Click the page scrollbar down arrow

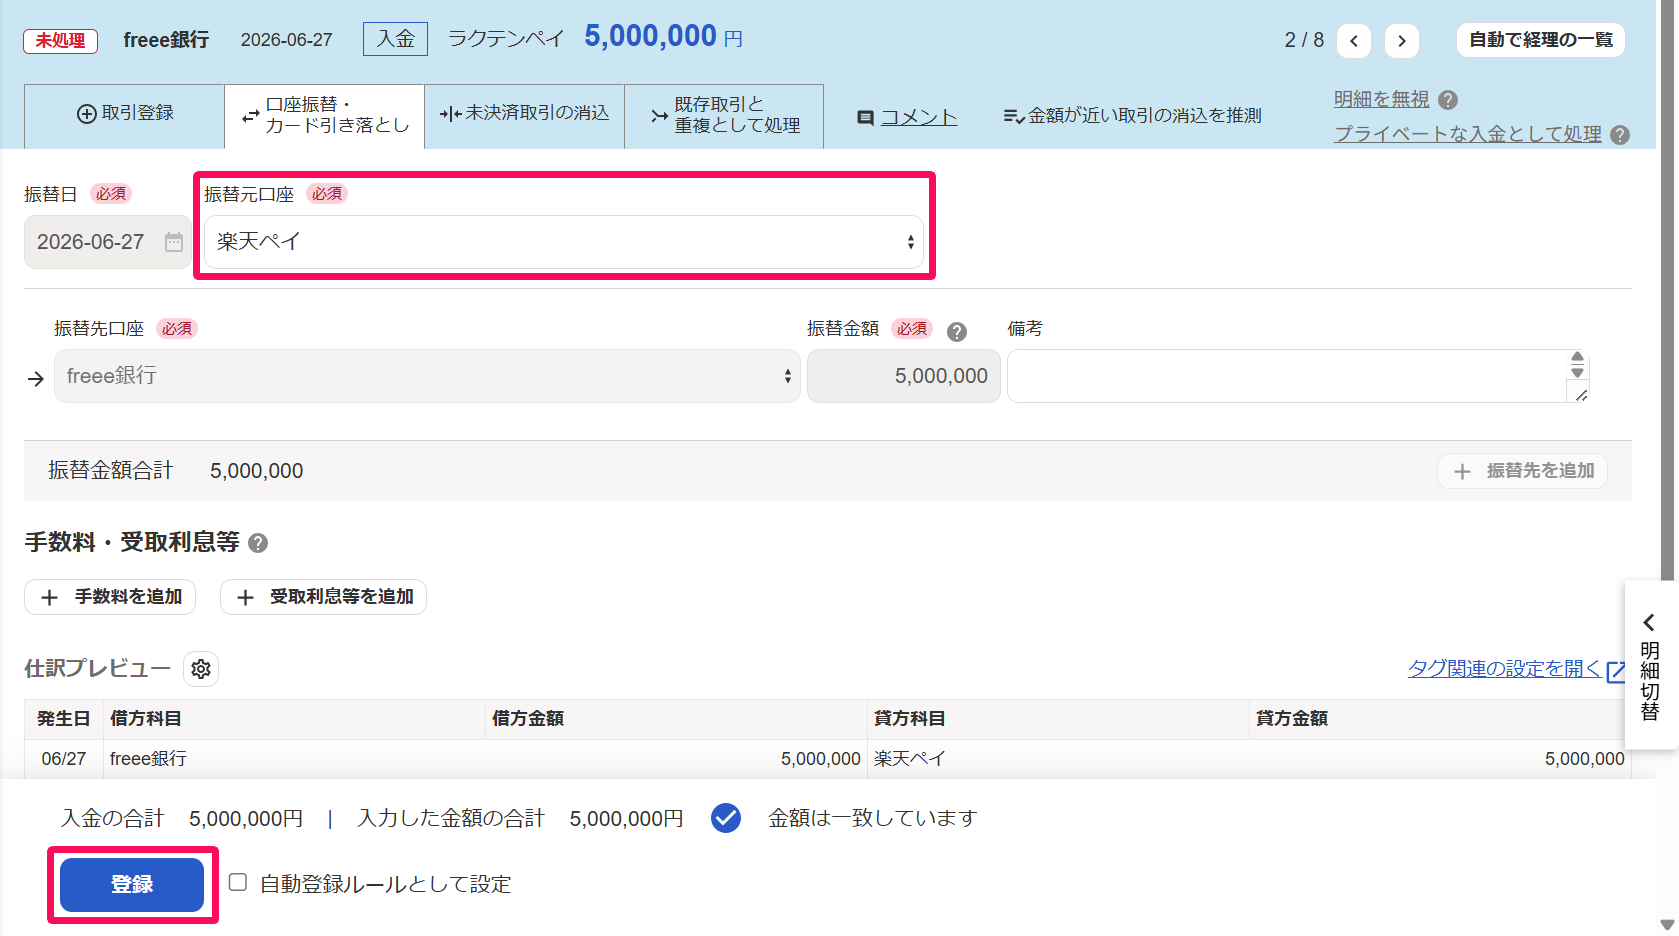(x=1667, y=925)
